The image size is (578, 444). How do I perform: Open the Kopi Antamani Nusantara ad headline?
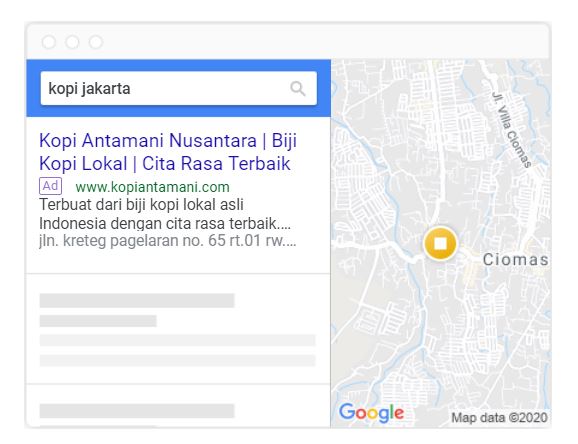coord(168,152)
